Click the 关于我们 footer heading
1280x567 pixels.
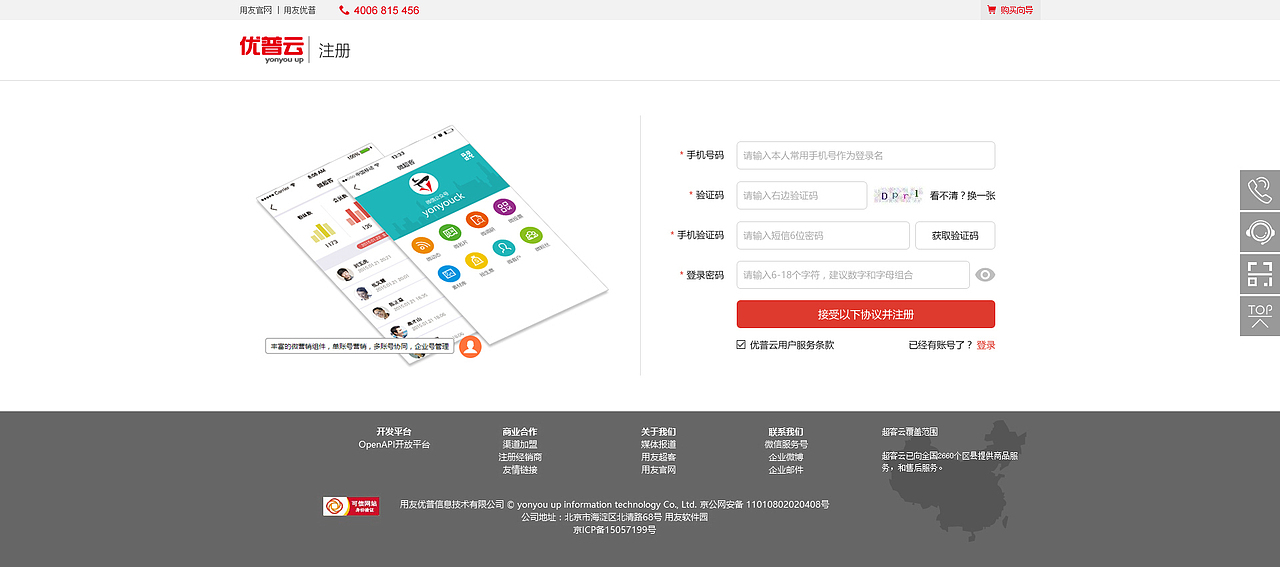click(659, 432)
